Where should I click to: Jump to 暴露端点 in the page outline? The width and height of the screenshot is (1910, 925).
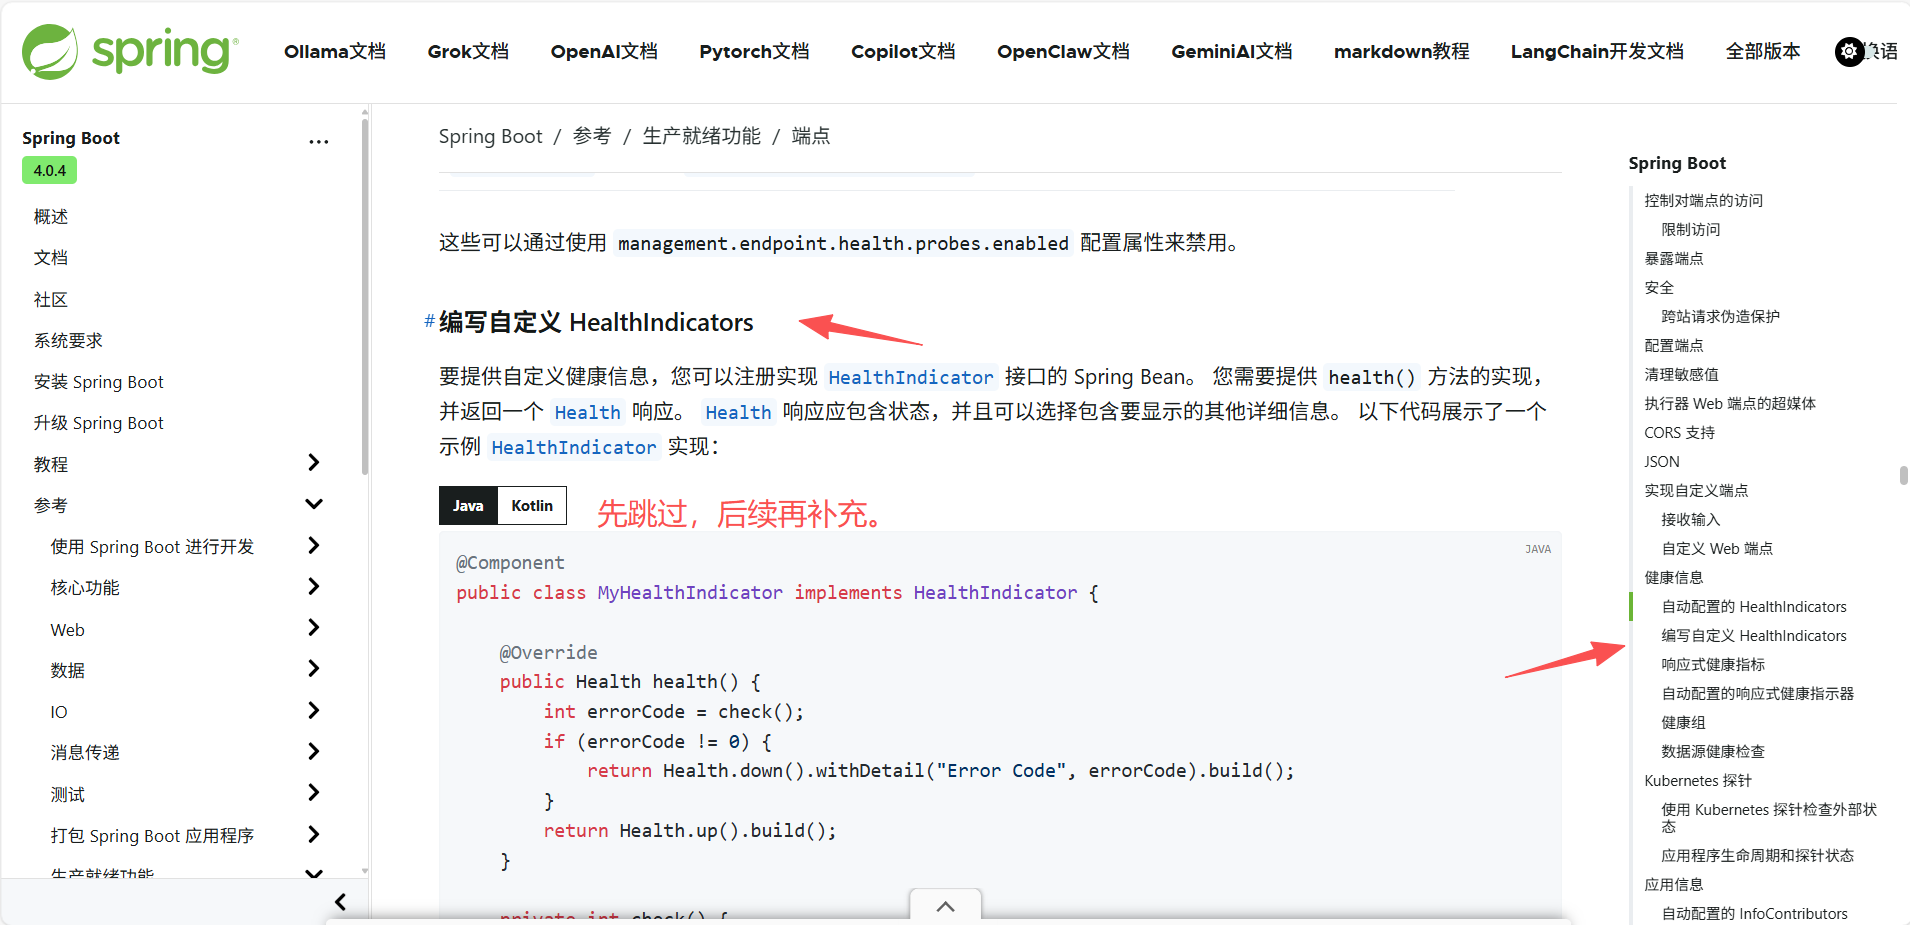(1673, 259)
